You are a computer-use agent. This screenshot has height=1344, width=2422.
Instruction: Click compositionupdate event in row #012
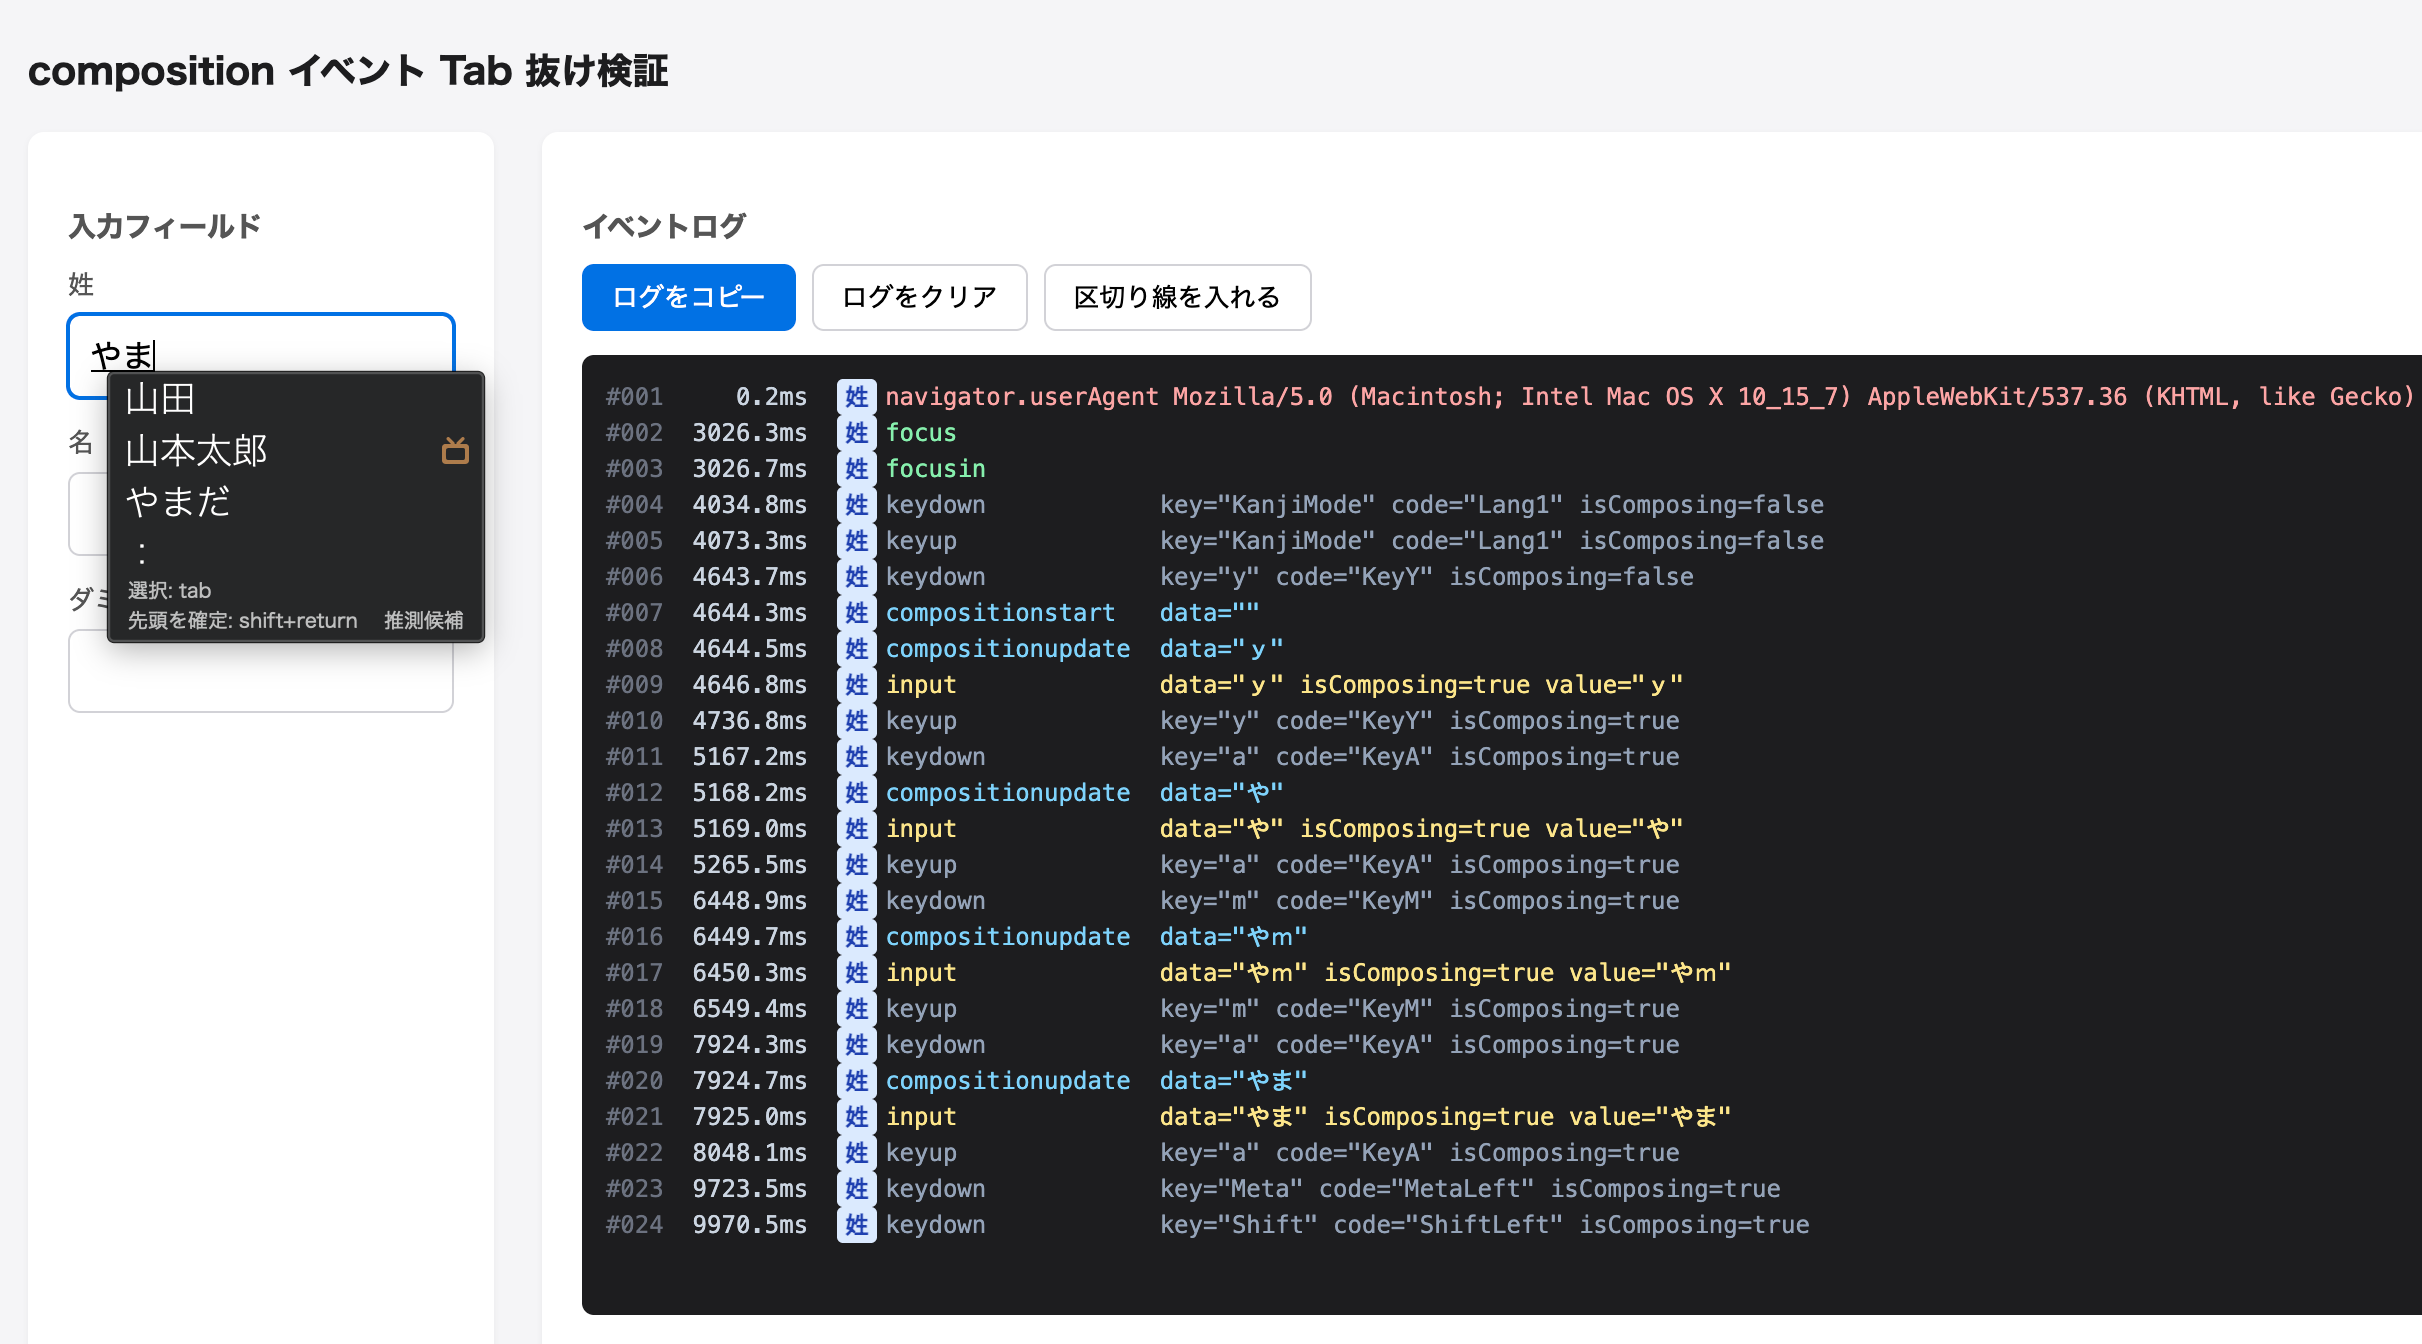(1008, 793)
